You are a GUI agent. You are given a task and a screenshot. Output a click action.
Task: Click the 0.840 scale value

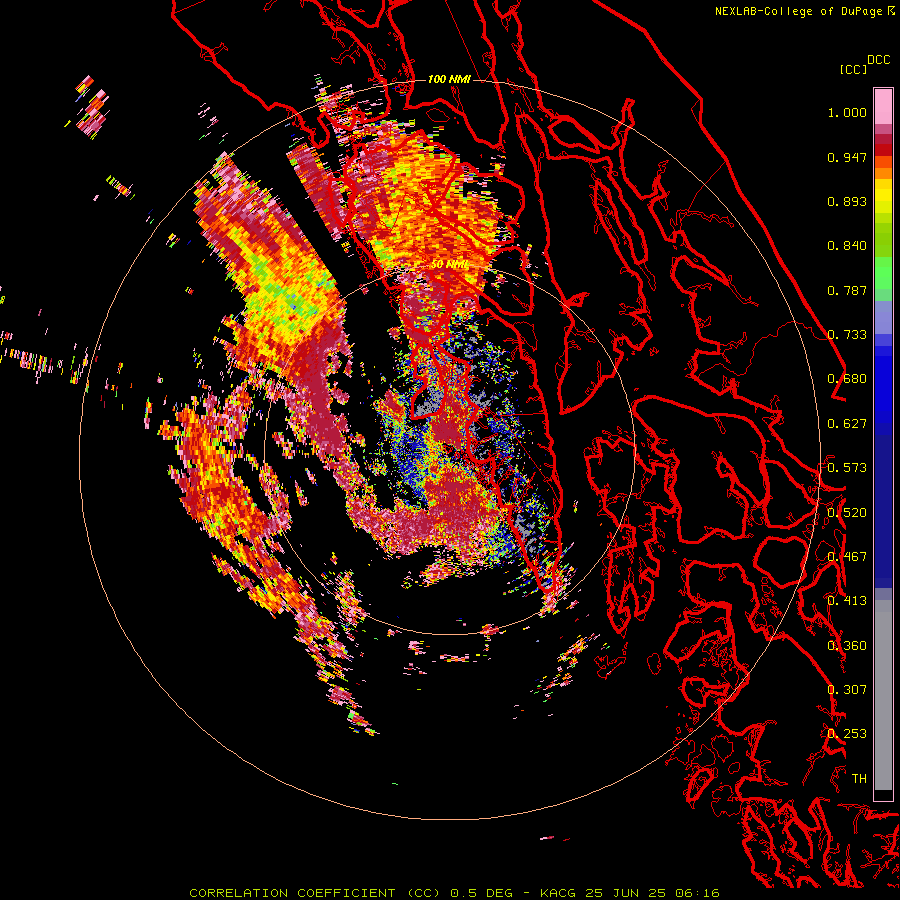pos(847,246)
